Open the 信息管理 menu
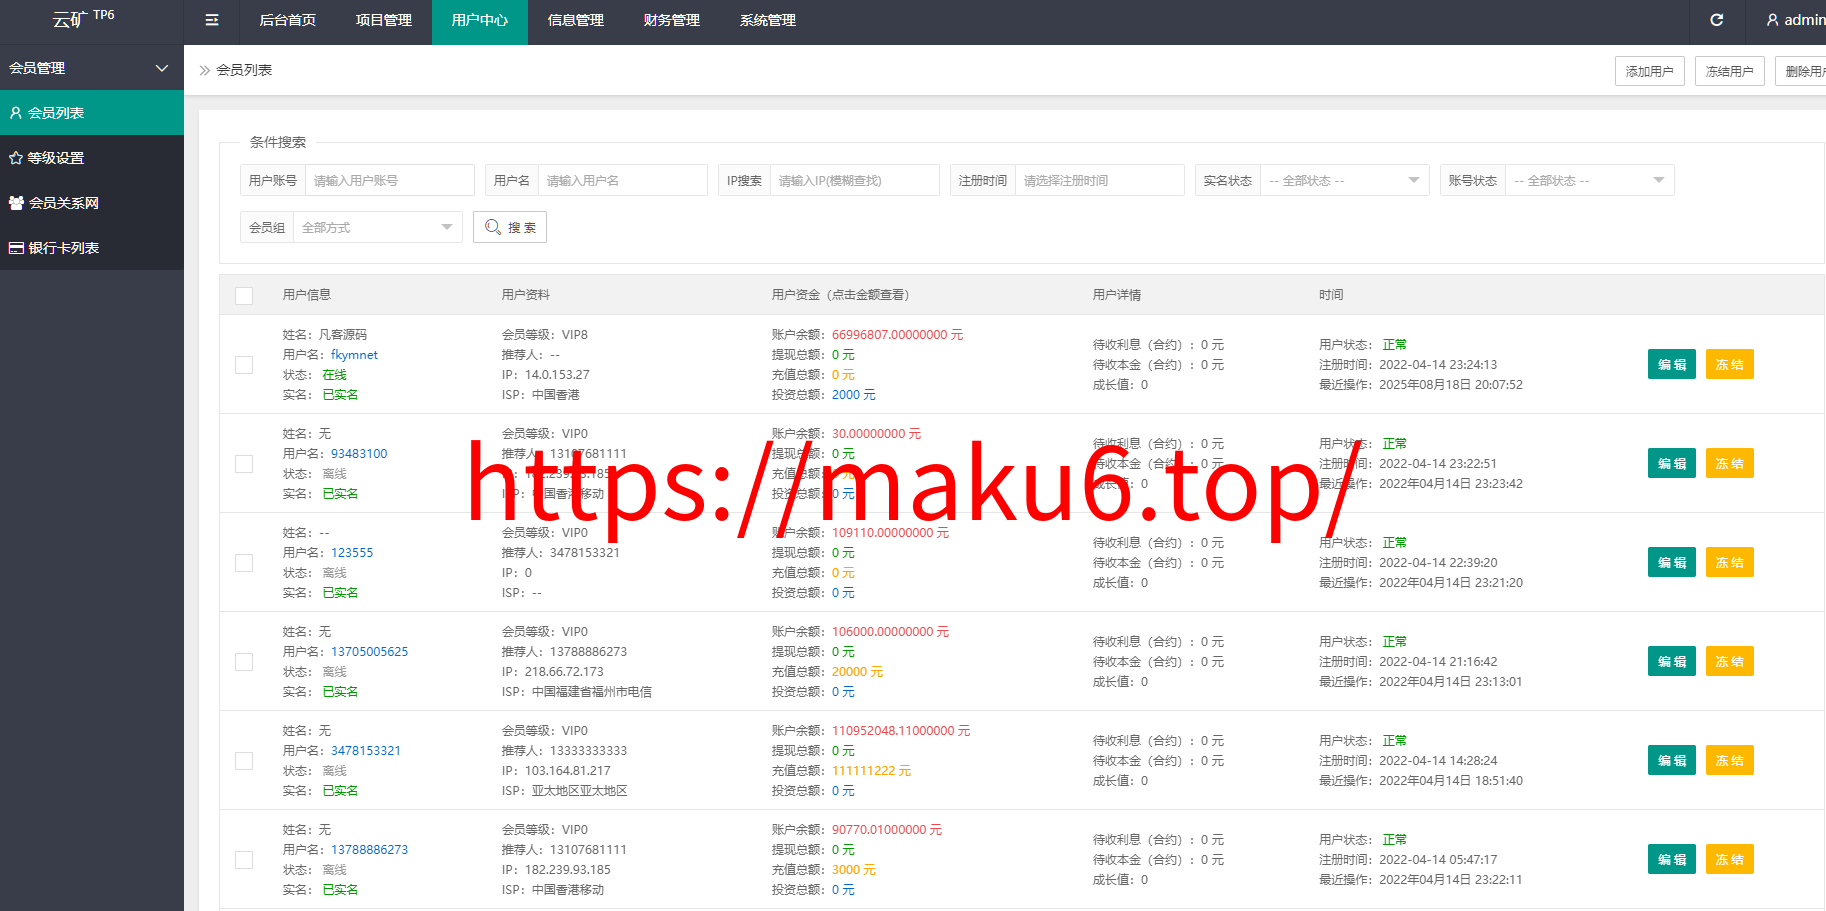 coord(576,20)
